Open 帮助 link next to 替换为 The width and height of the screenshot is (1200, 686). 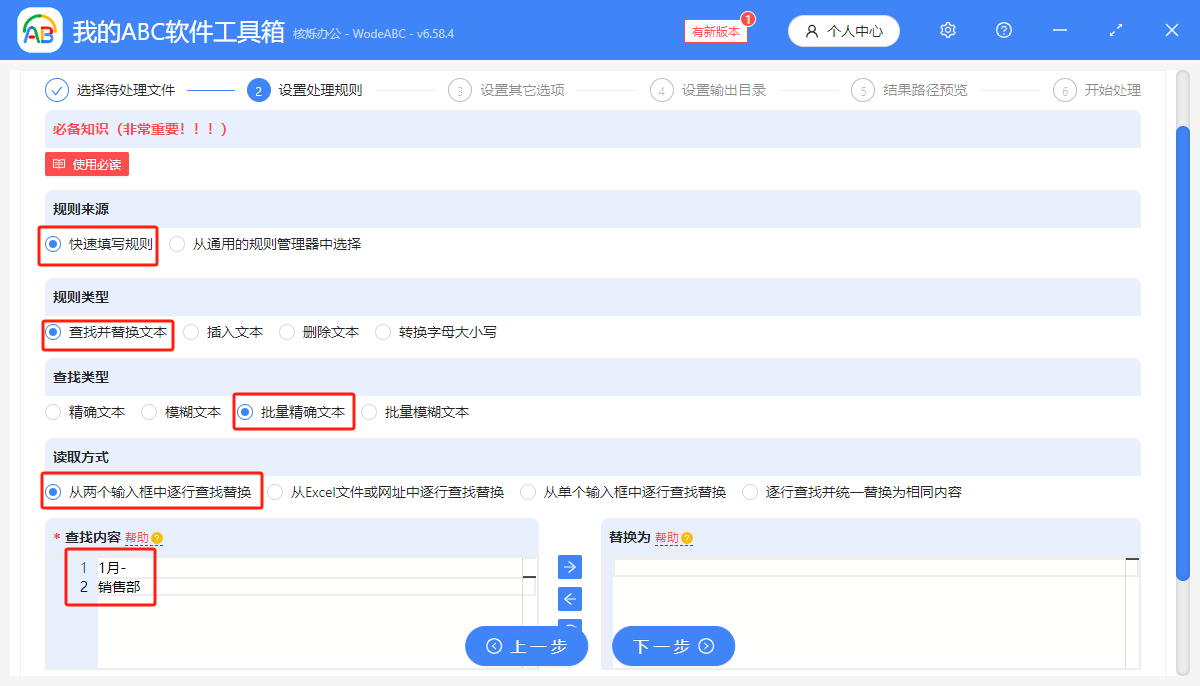pos(667,537)
